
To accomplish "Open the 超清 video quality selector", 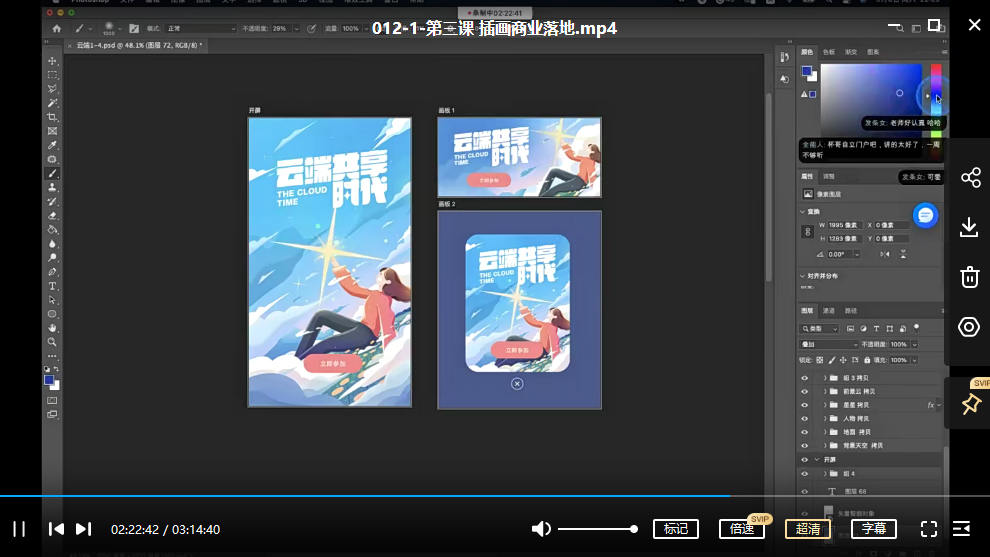I will tap(807, 529).
